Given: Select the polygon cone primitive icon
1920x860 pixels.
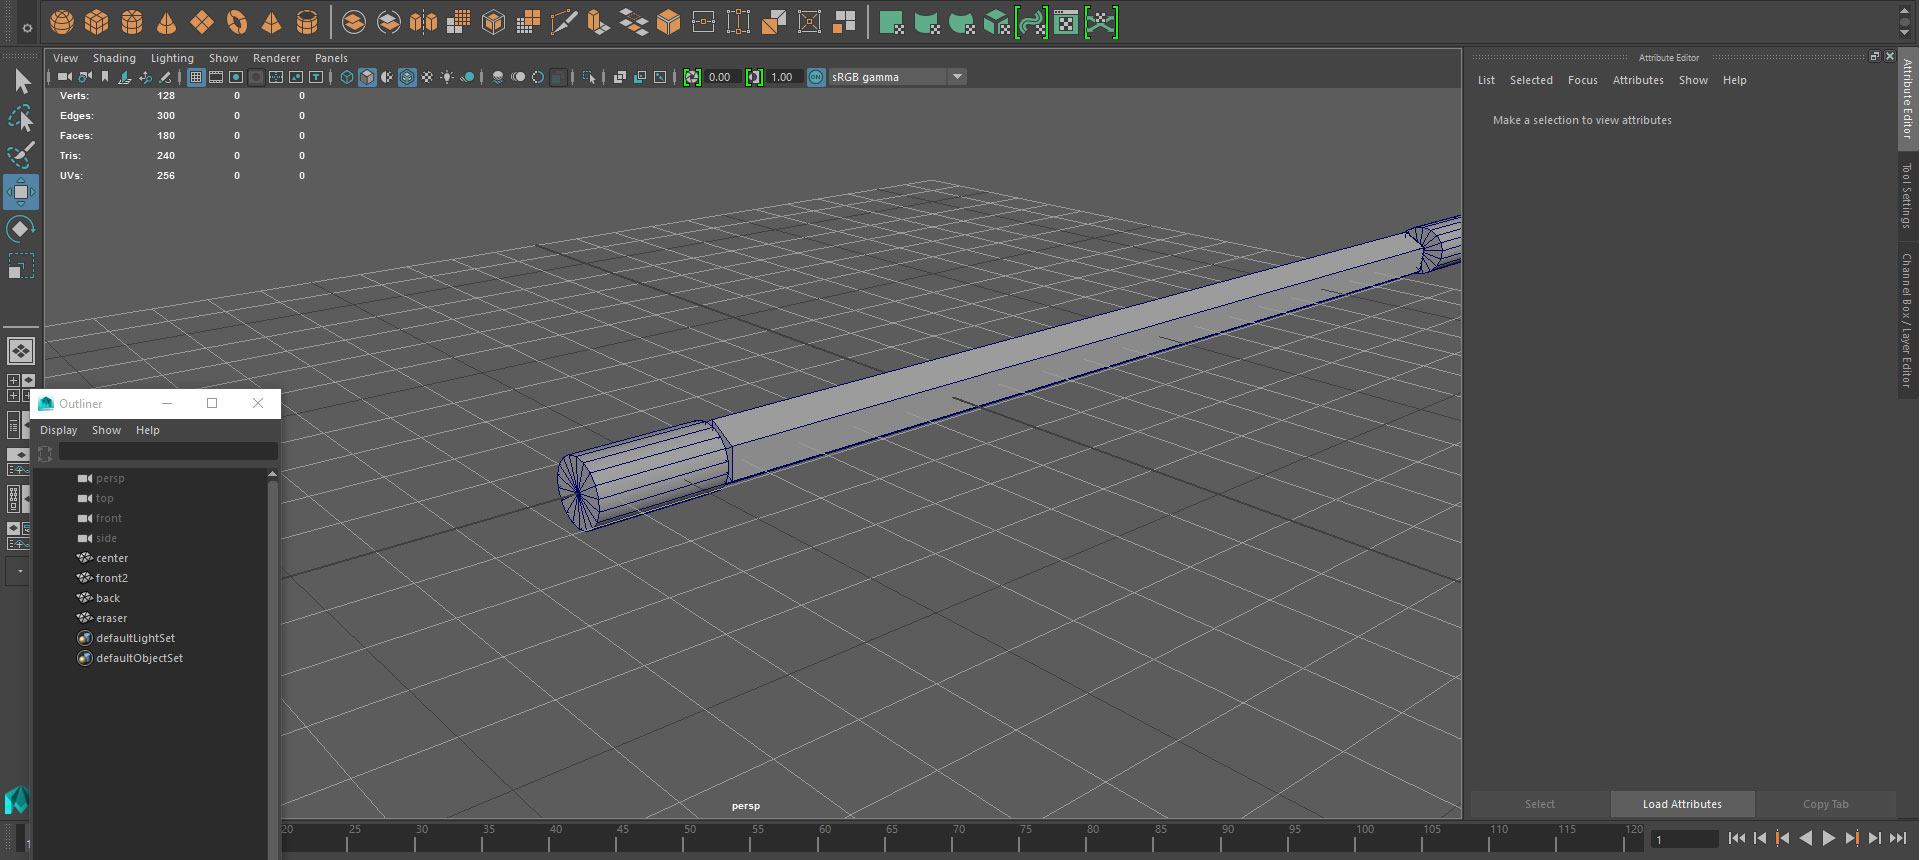Looking at the screenshot, I should (167, 22).
